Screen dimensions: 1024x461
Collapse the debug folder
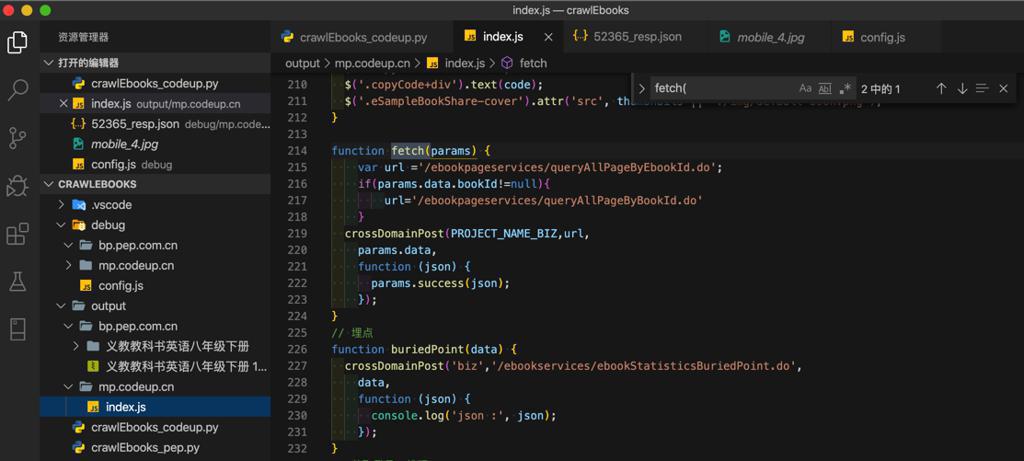[155, 225]
